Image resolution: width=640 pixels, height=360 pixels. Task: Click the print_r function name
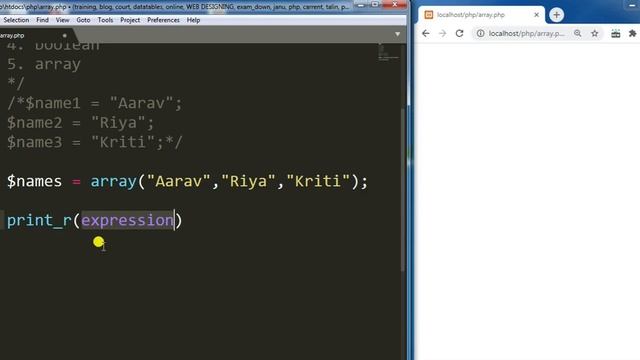[39, 220]
